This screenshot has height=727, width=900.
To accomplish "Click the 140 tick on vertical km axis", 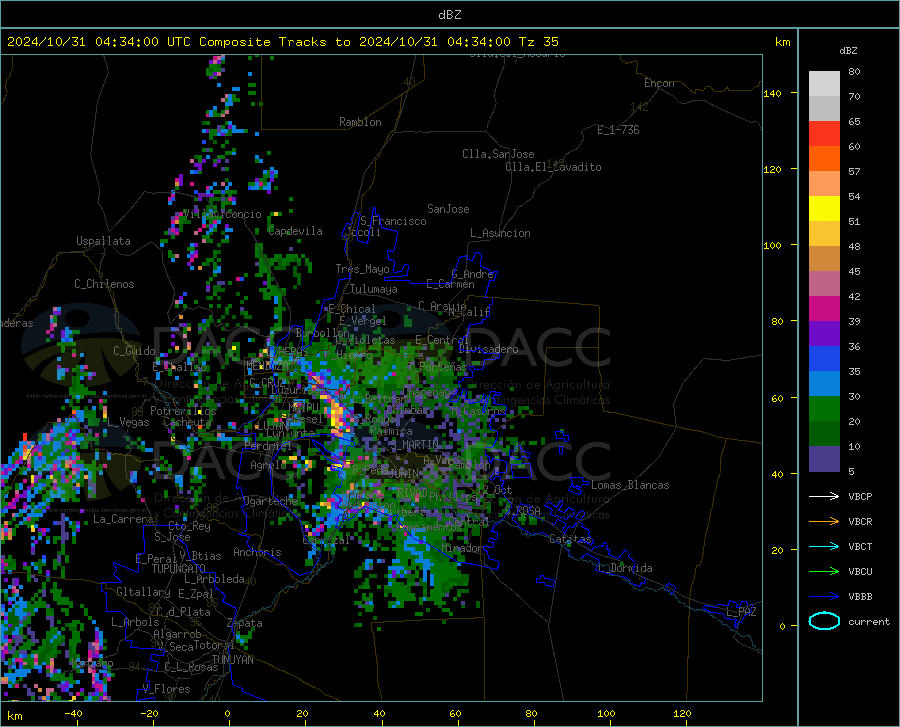I will (x=772, y=93).
